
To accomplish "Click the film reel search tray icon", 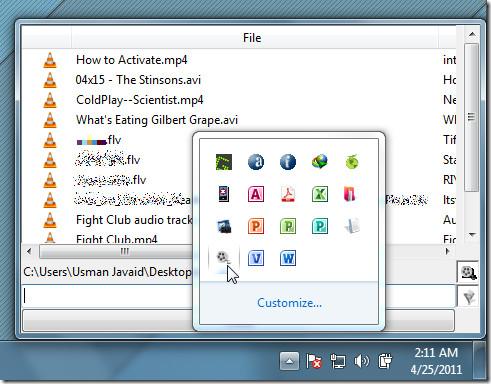I will coord(223,258).
